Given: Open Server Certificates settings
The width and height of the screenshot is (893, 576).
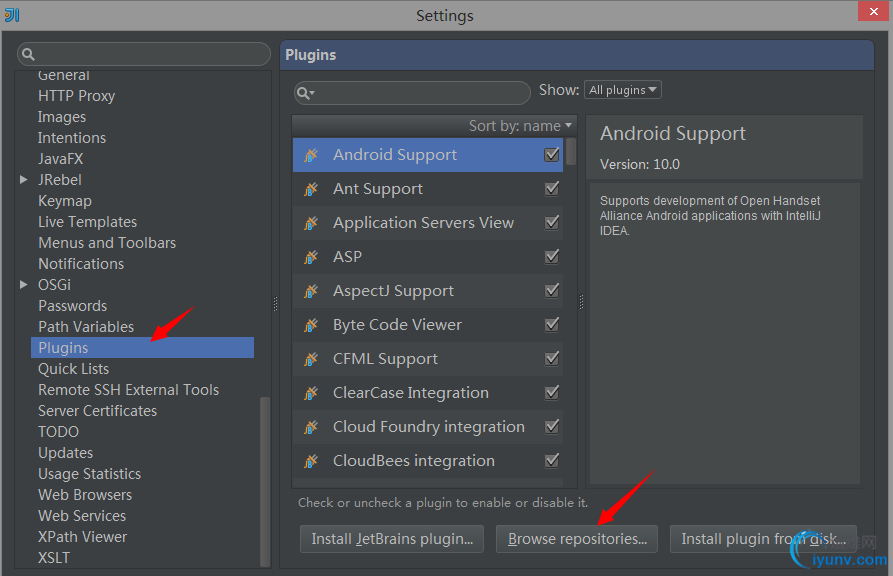Looking at the screenshot, I should pyautogui.click(x=97, y=411).
